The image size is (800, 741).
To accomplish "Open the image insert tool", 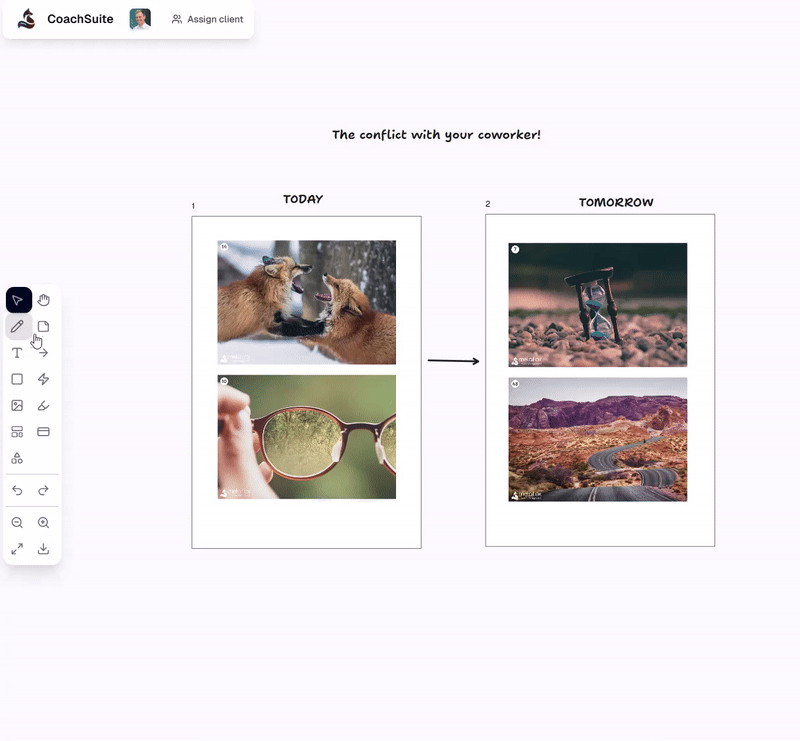I will (x=17, y=405).
